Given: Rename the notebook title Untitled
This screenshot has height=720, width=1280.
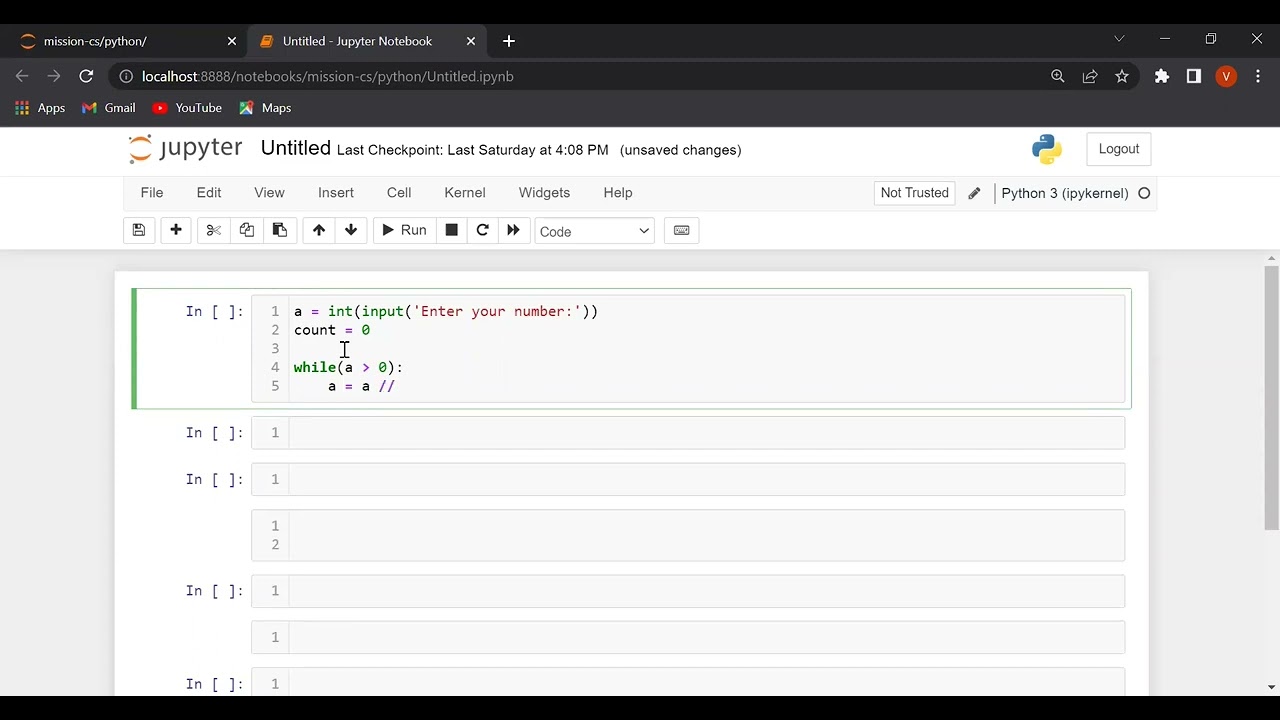Looking at the screenshot, I should pos(295,148).
